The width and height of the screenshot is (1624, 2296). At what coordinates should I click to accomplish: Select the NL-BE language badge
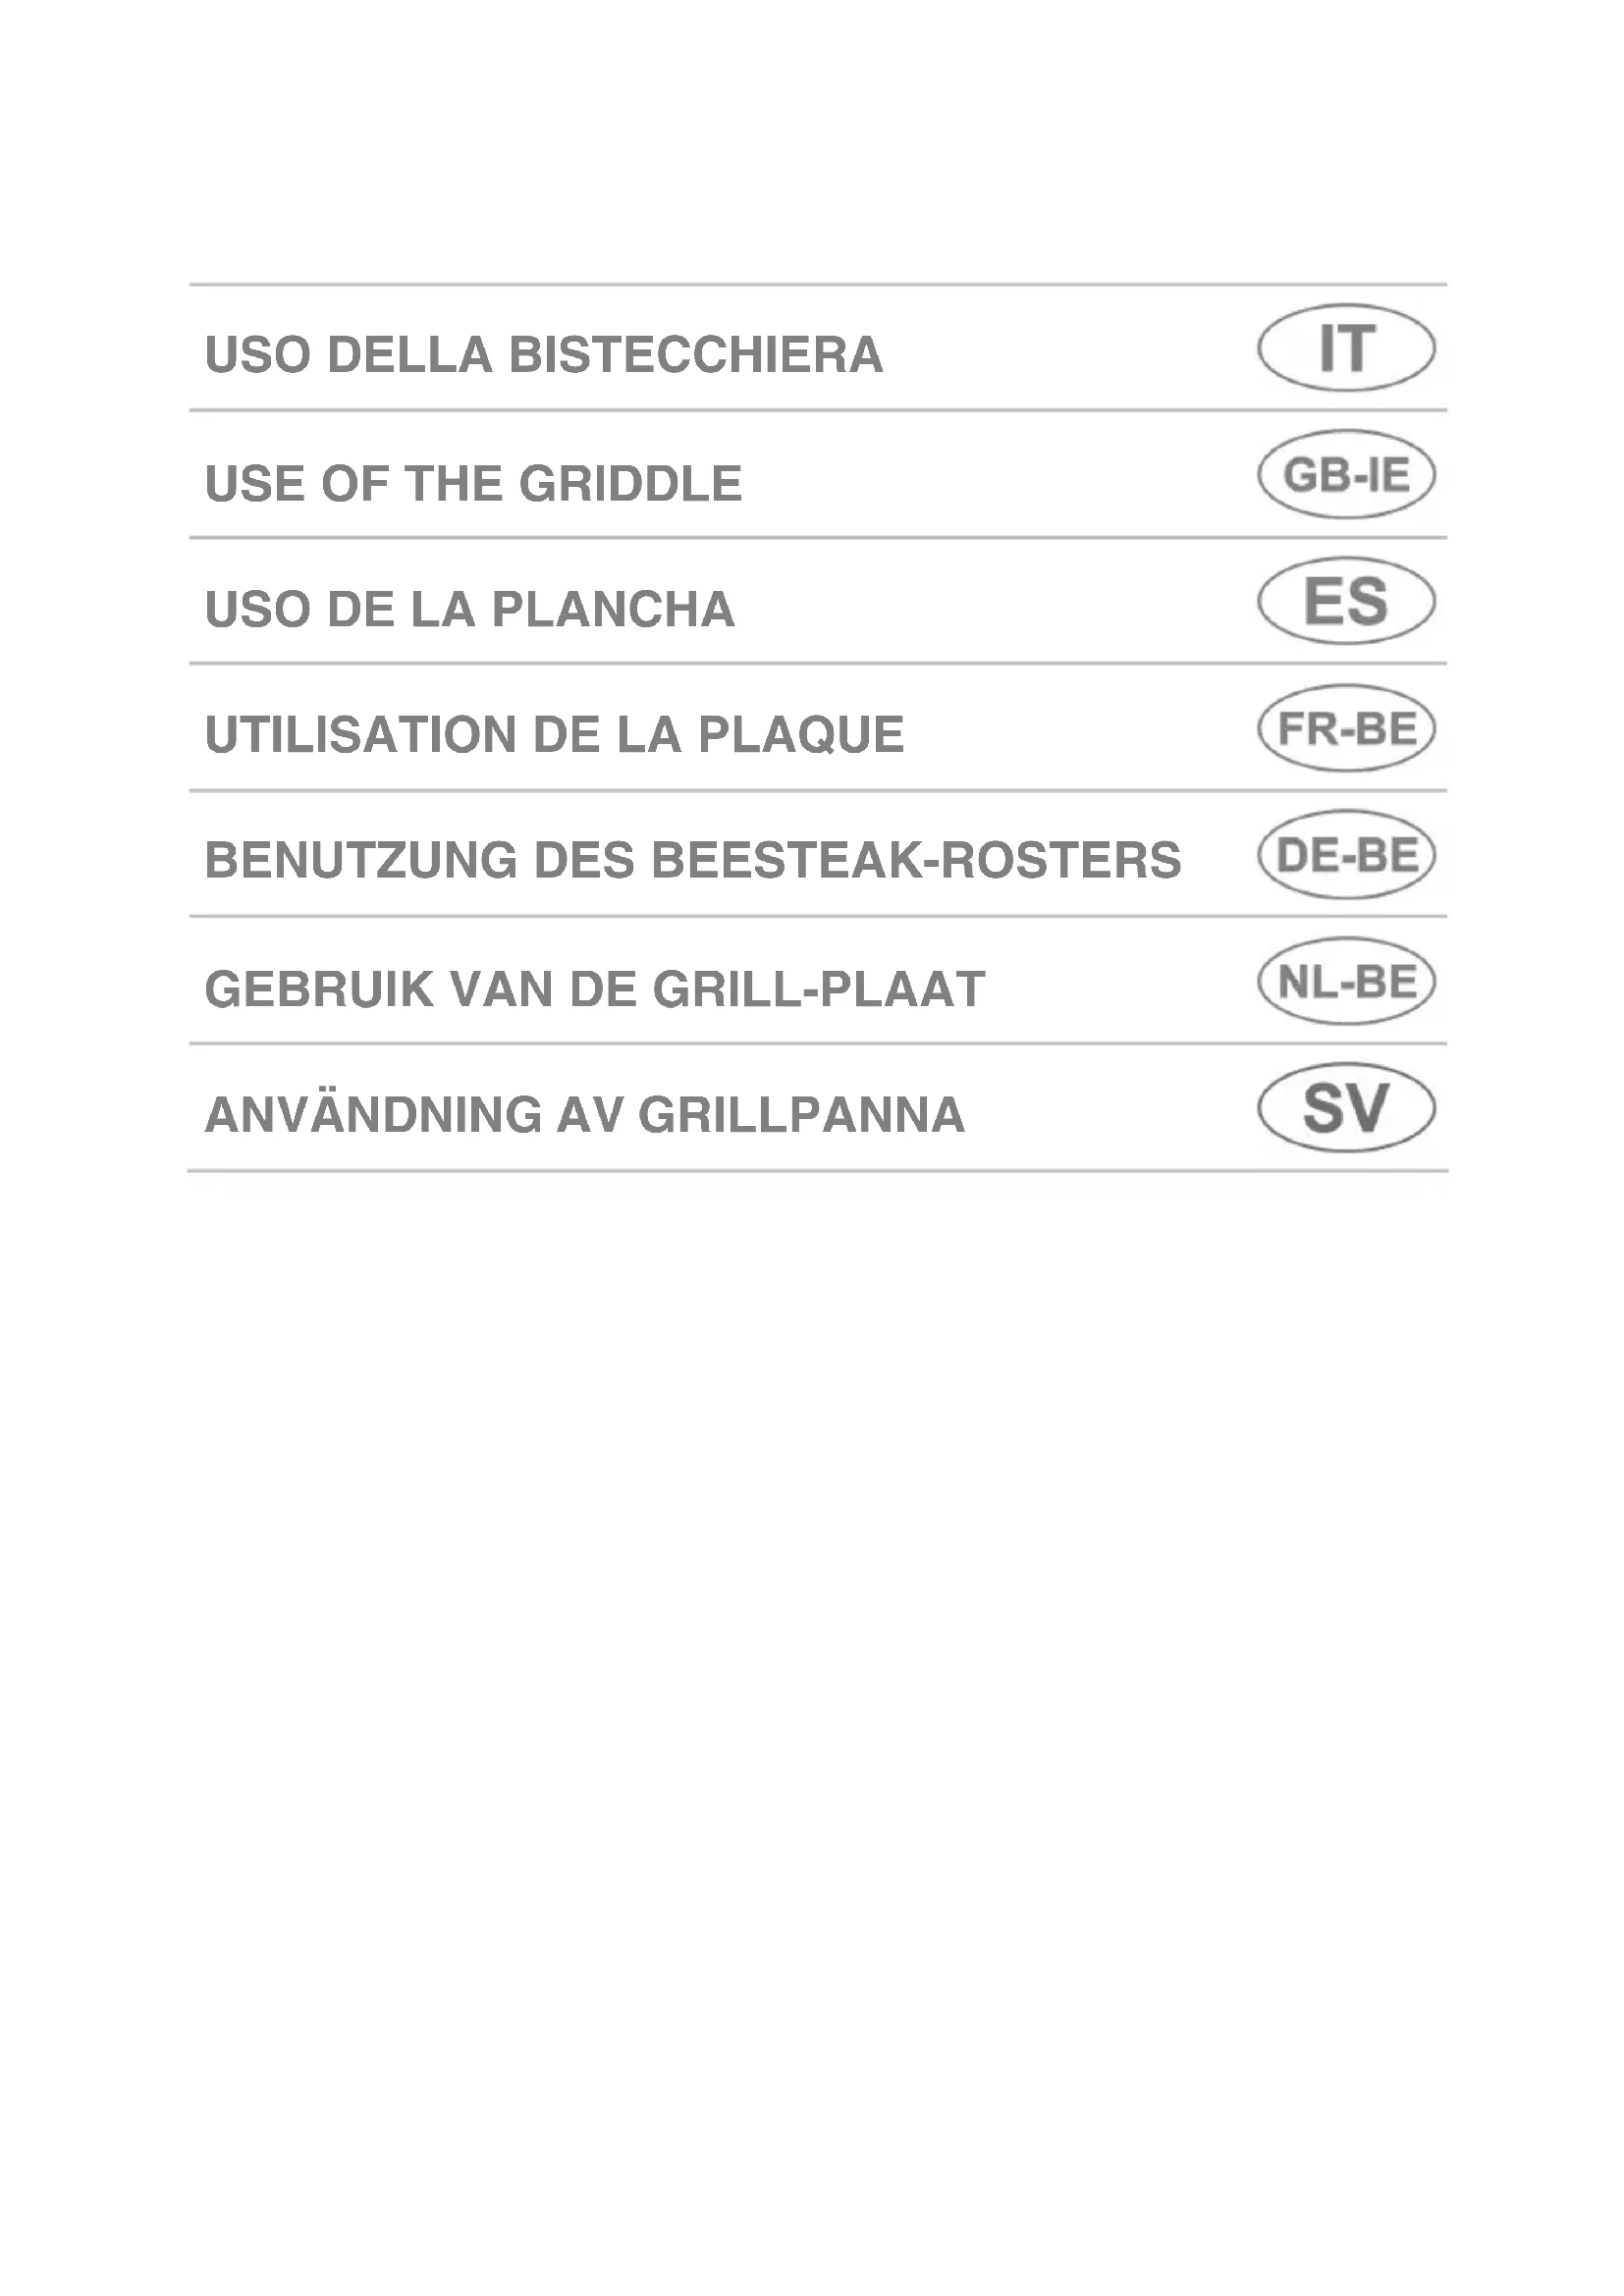point(1346,981)
